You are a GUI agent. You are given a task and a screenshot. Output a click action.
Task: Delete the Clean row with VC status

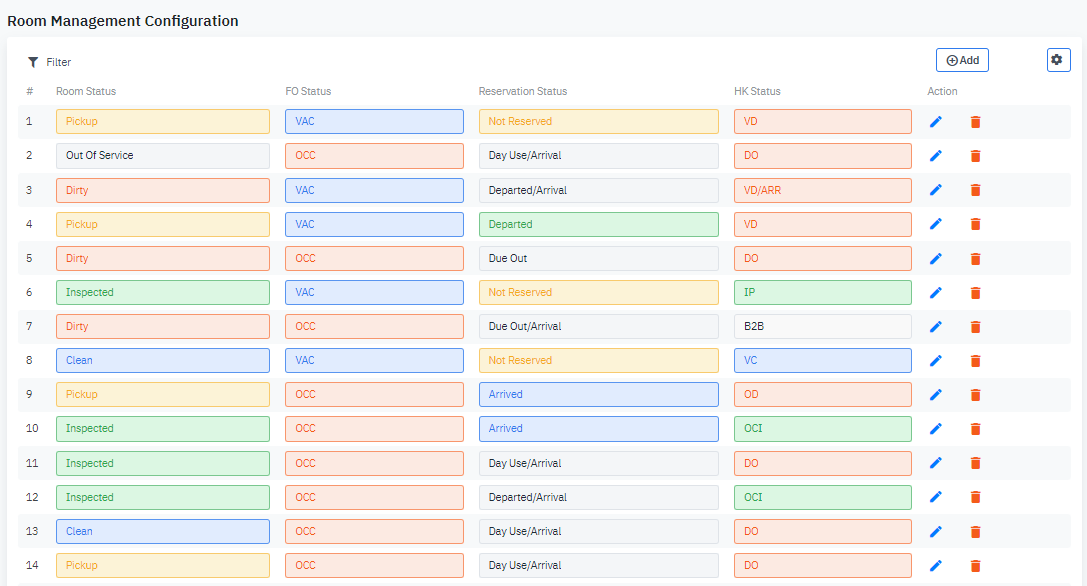pyautogui.click(x=975, y=360)
